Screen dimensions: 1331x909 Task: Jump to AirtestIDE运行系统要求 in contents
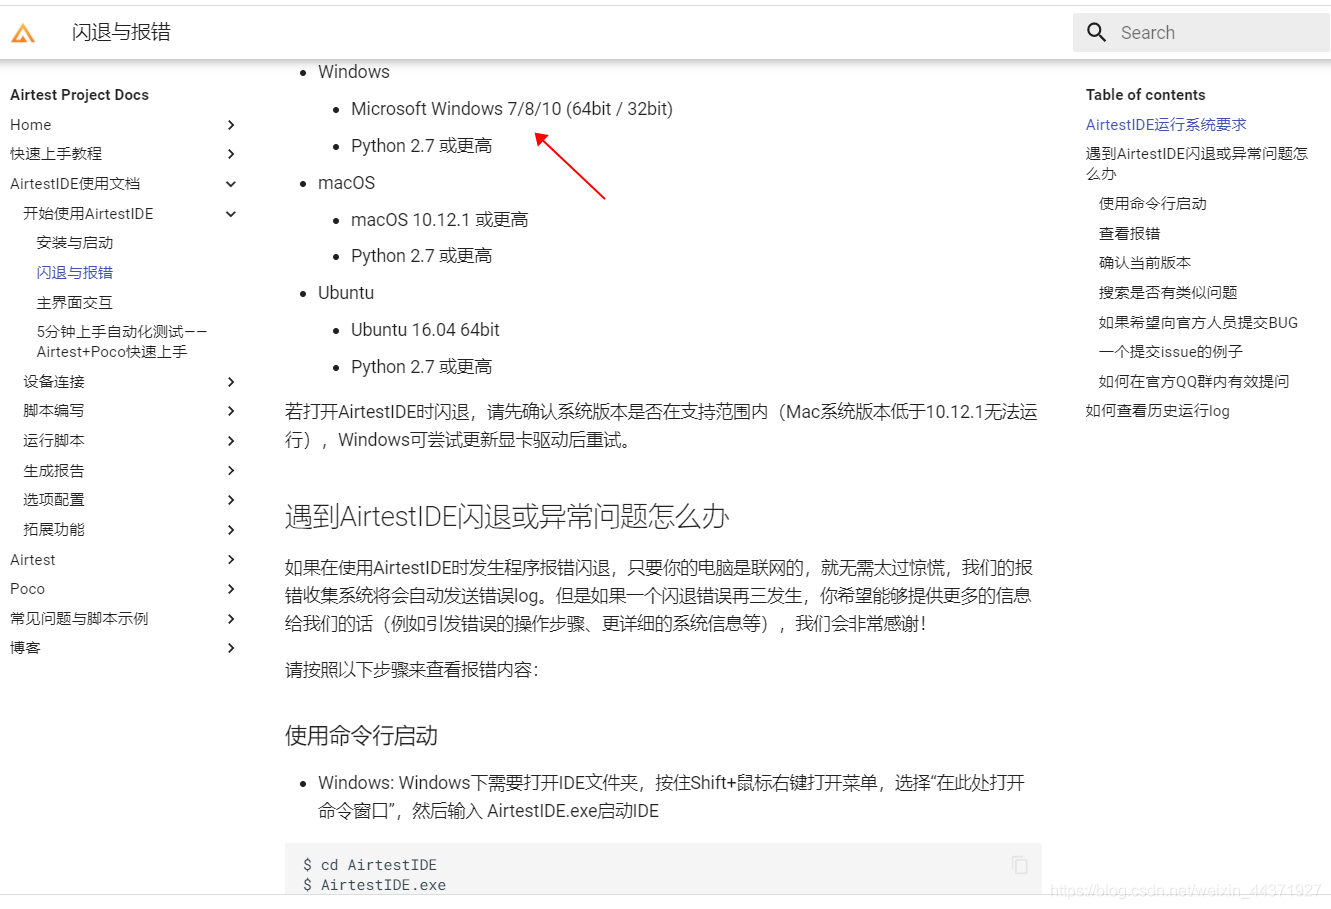(1166, 125)
